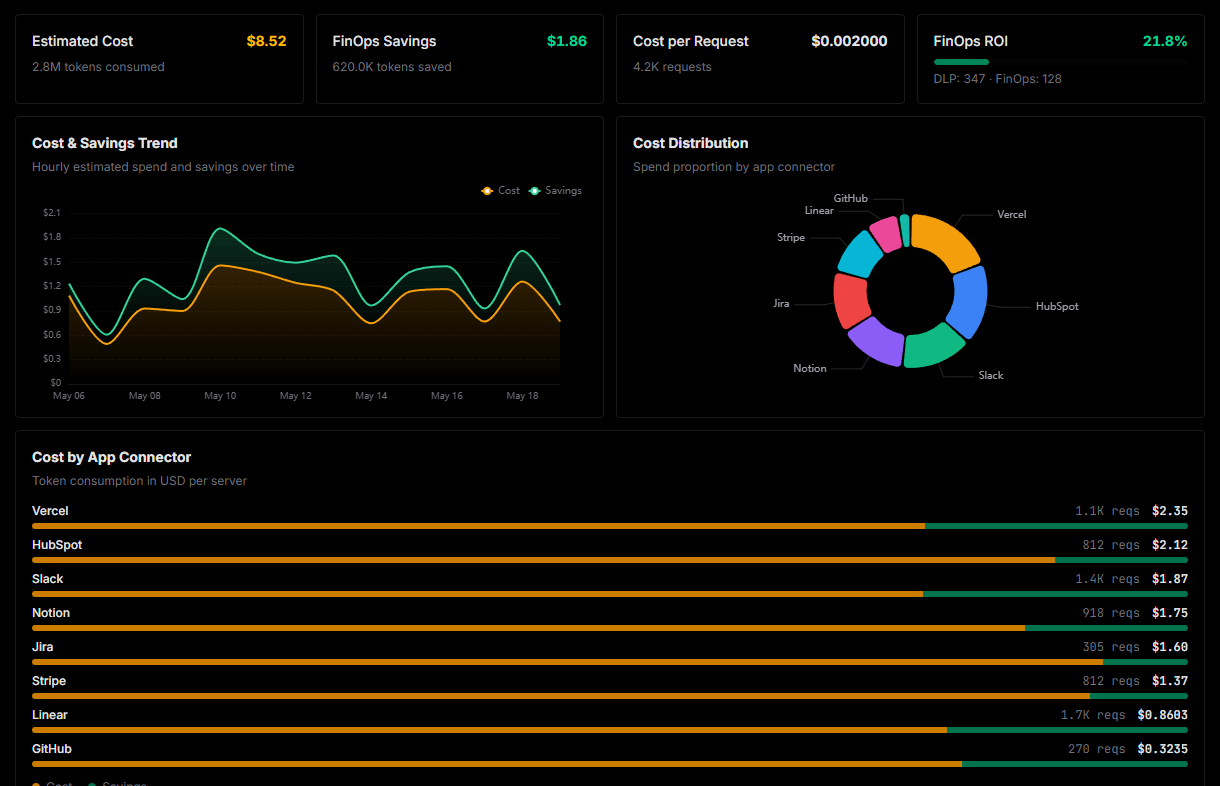Screen dimensions: 1220x786
Task: Click the Stripe label on donut chart
Action: pyautogui.click(x=791, y=238)
